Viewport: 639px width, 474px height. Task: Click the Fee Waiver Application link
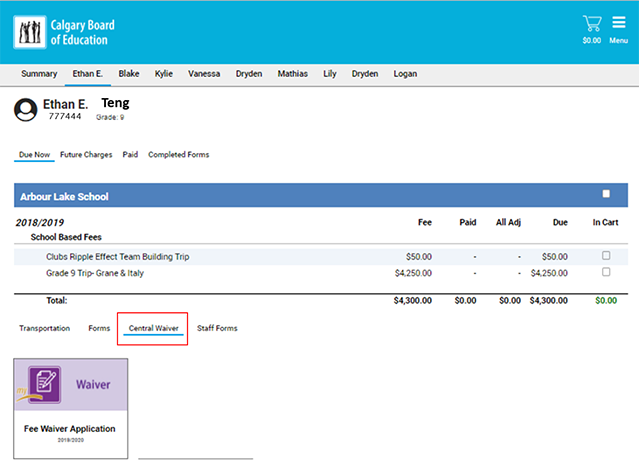tap(70, 428)
